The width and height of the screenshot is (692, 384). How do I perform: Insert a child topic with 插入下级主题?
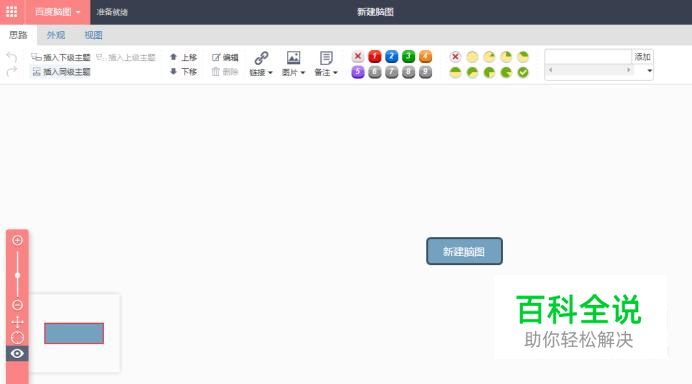61,57
